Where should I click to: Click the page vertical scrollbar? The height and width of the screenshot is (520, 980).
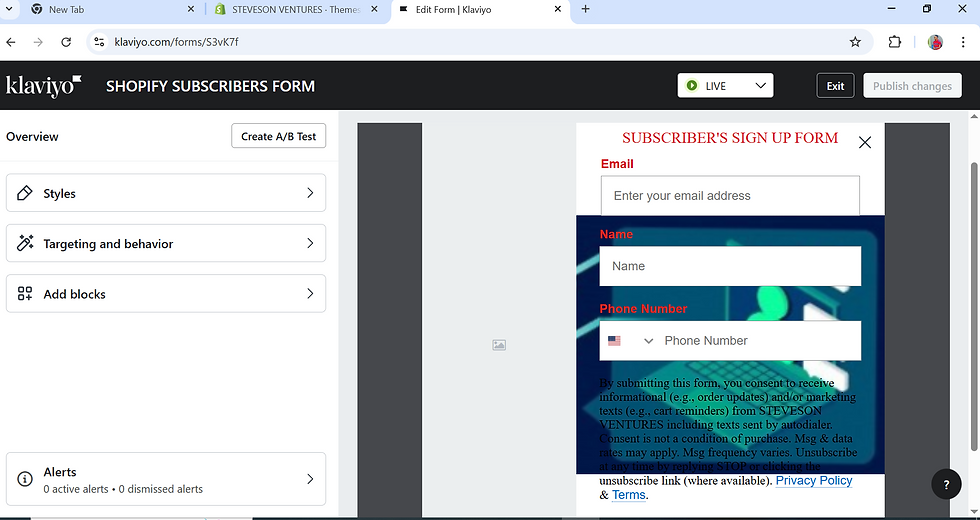pyautogui.click(x=974, y=306)
